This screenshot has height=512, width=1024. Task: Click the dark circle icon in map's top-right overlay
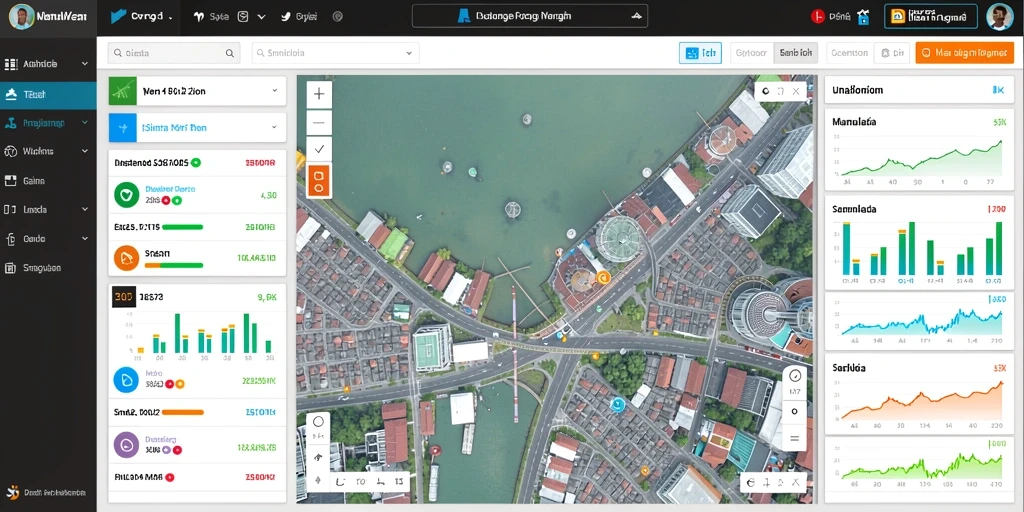point(766,91)
